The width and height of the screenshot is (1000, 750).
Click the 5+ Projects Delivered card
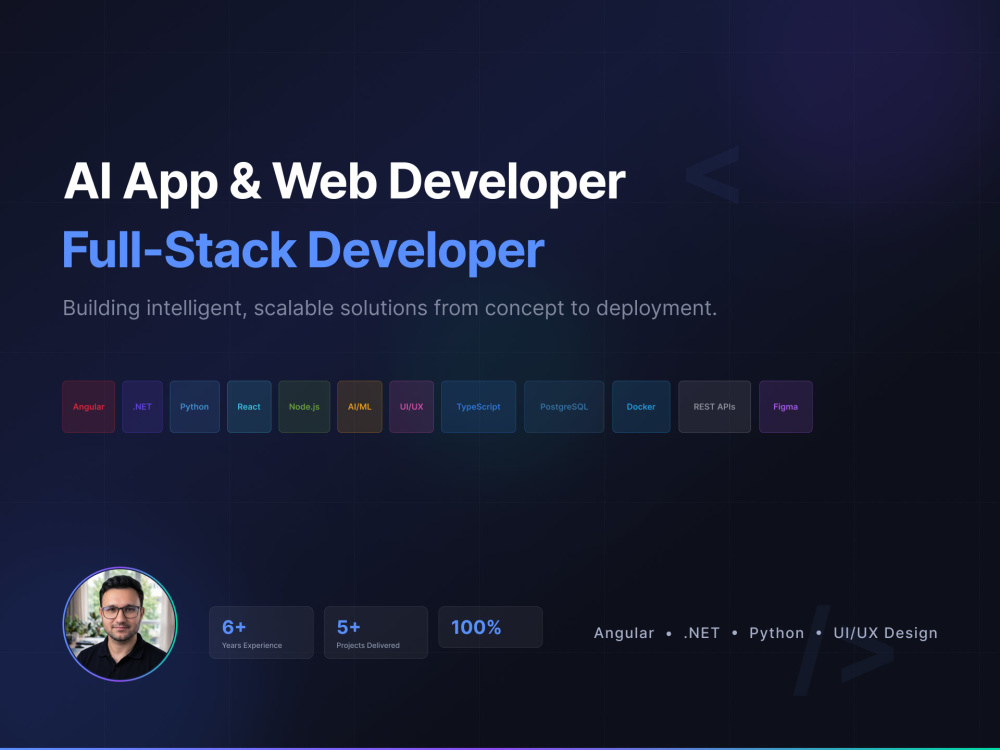pos(376,633)
